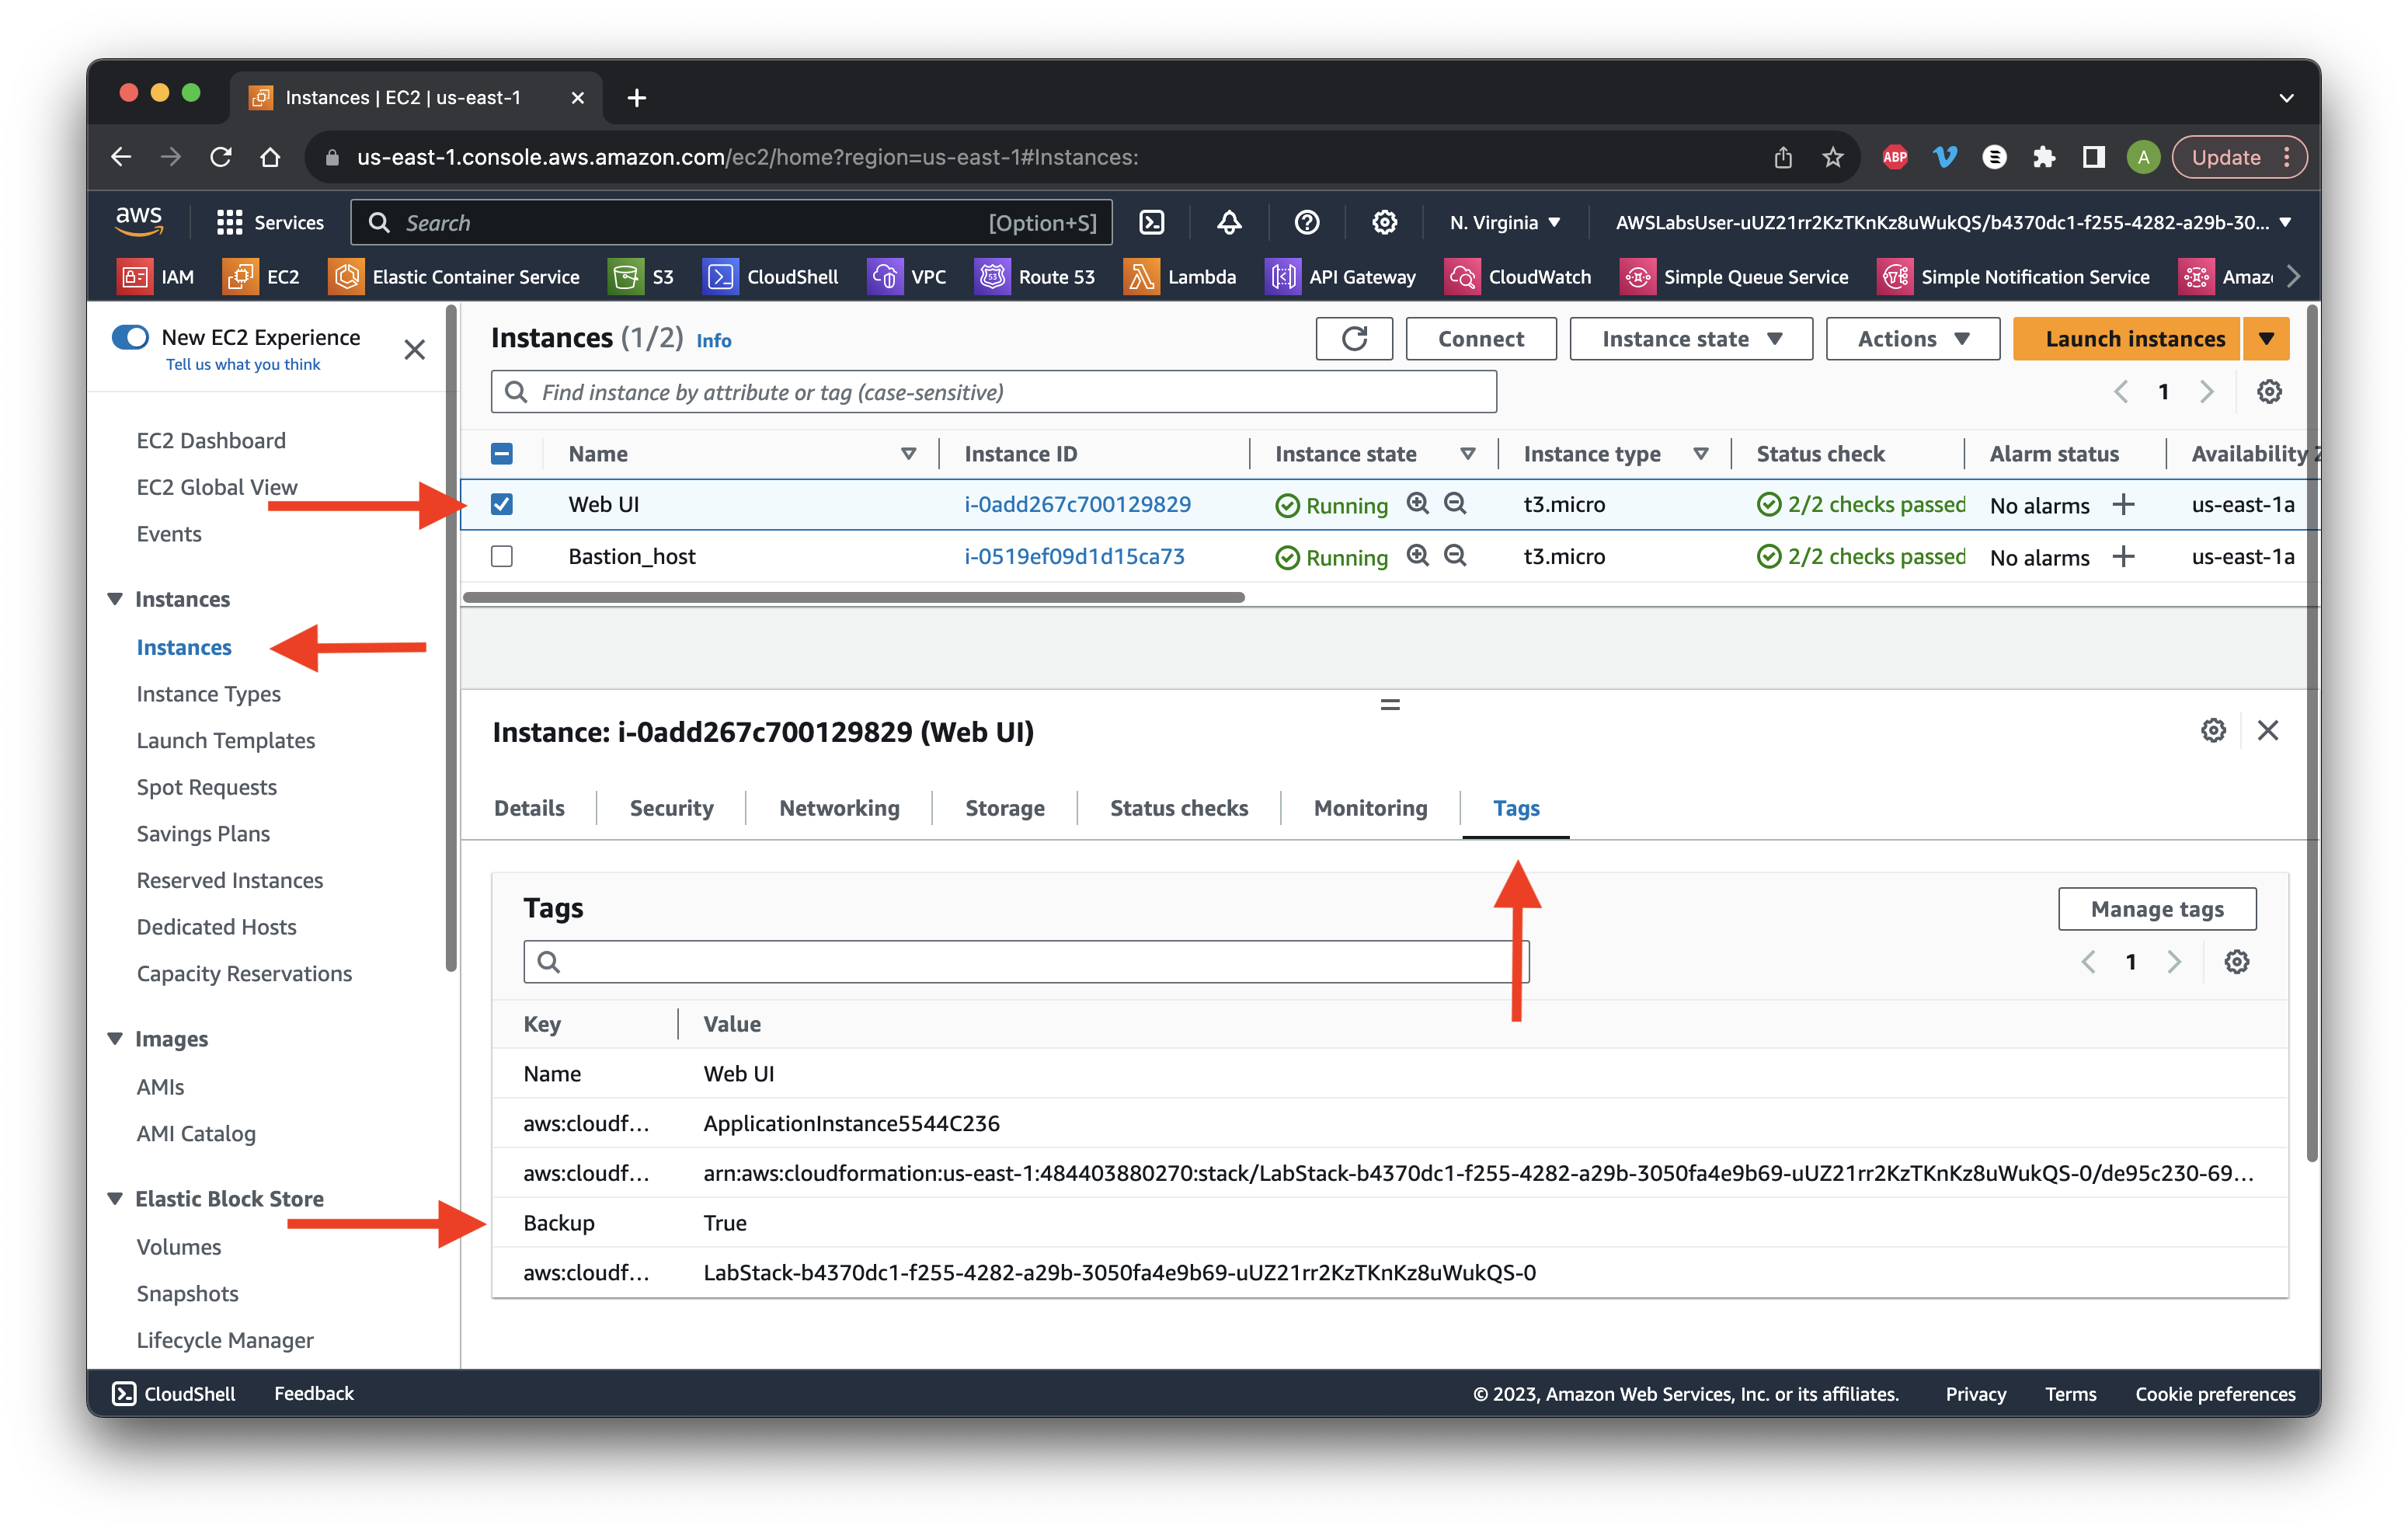This screenshot has height=1532, width=2408.
Task: Sort by the Name column arrow
Action: click(x=908, y=454)
